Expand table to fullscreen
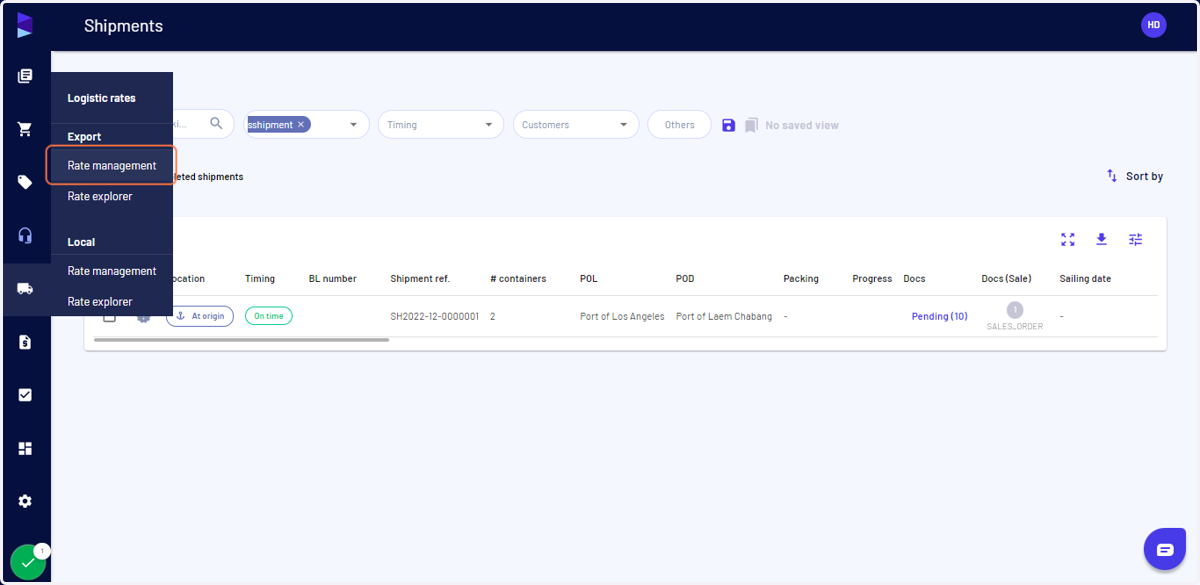Image resolution: width=1200 pixels, height=585 pixels. [1068, 239]
